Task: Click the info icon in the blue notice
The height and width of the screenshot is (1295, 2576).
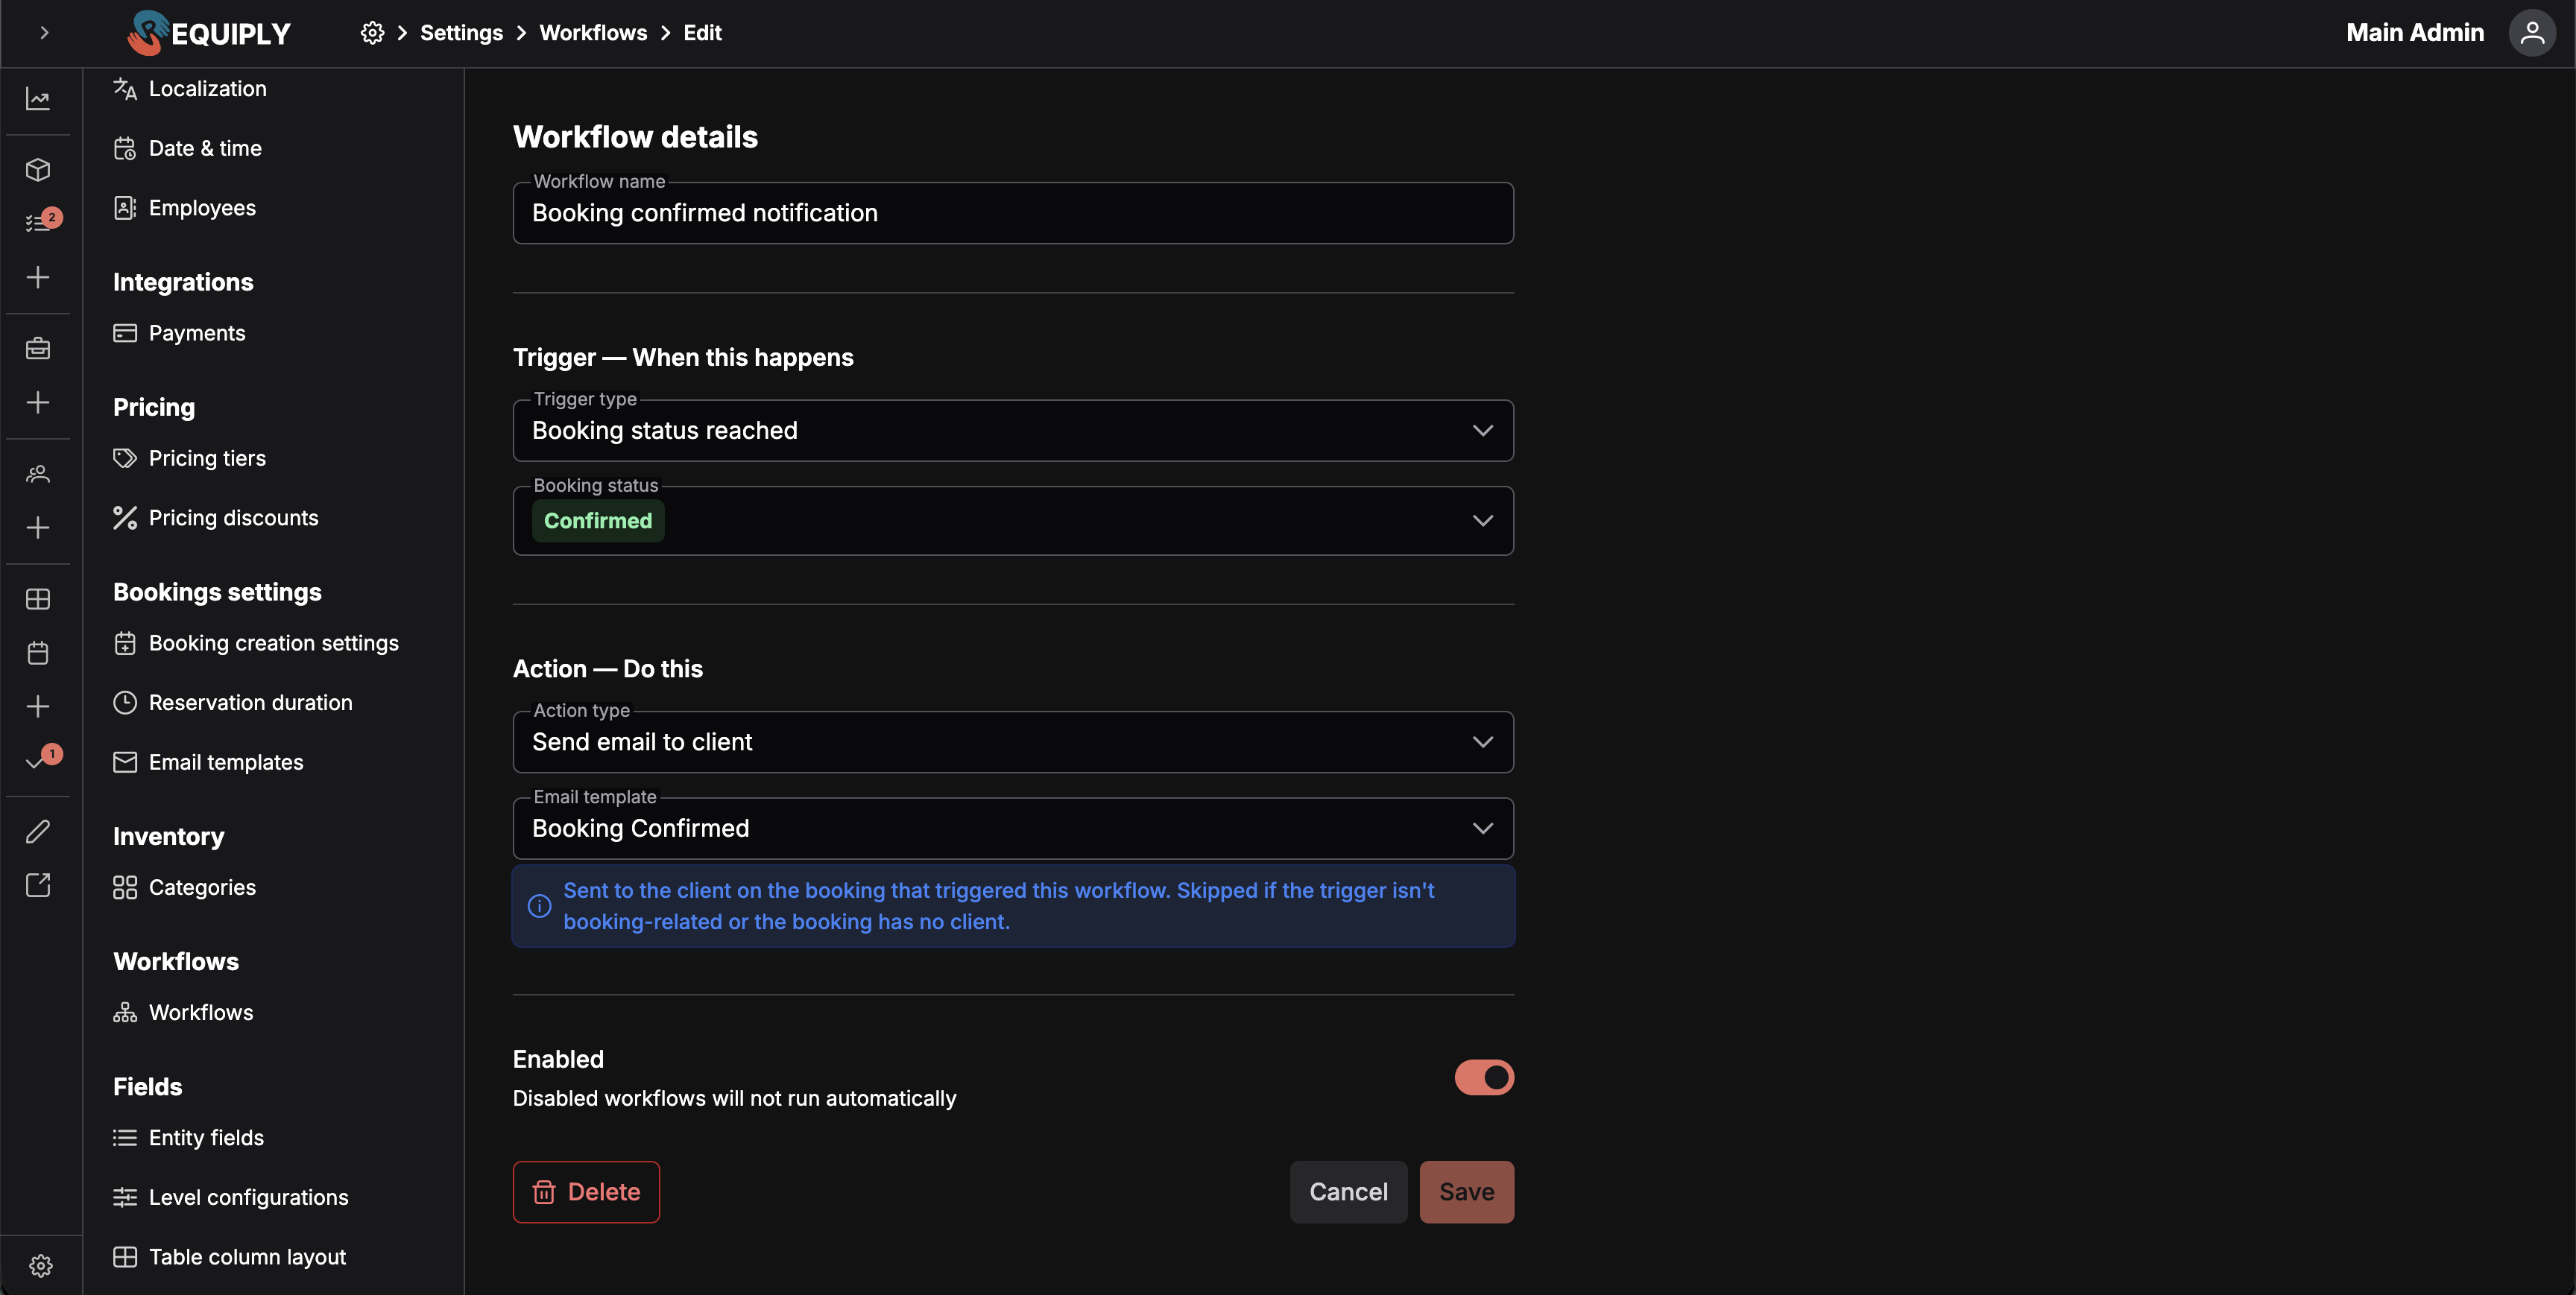Action: (x=539, y=906)
